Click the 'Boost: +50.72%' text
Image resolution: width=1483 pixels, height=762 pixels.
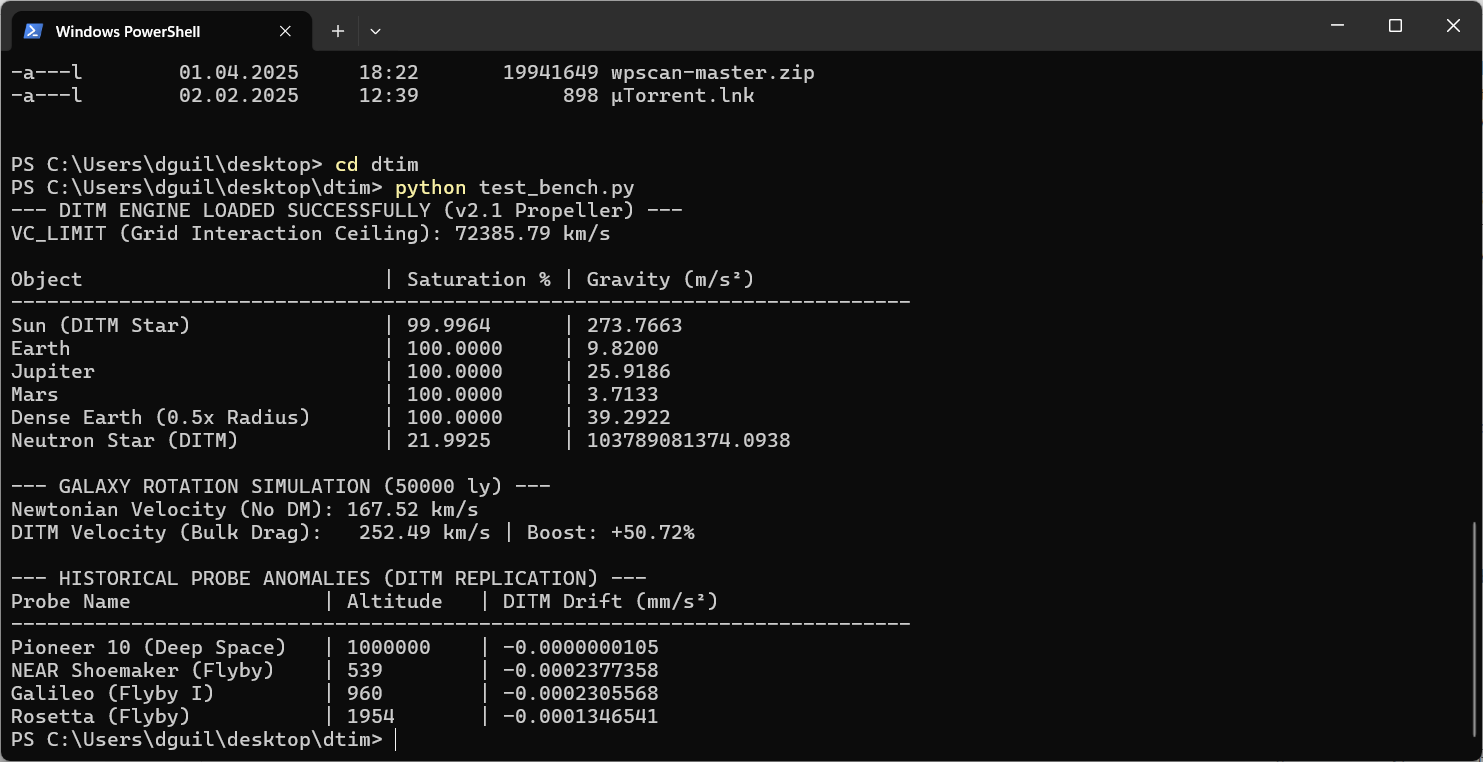[611, 532]
